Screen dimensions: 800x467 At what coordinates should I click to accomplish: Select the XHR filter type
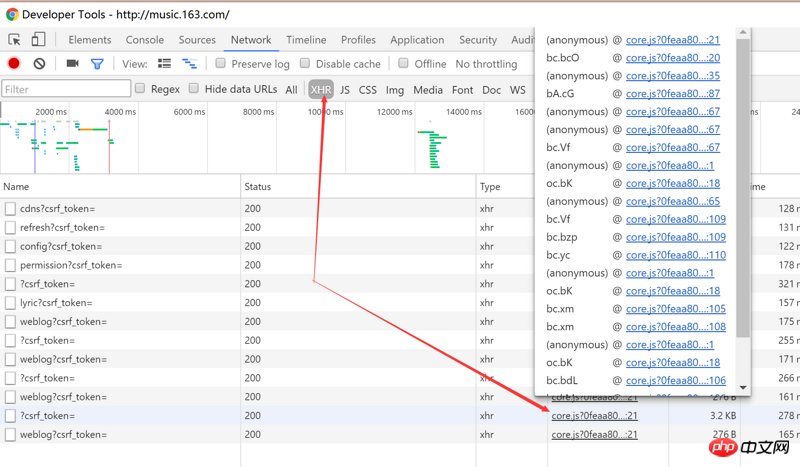(x=321, y=90)
